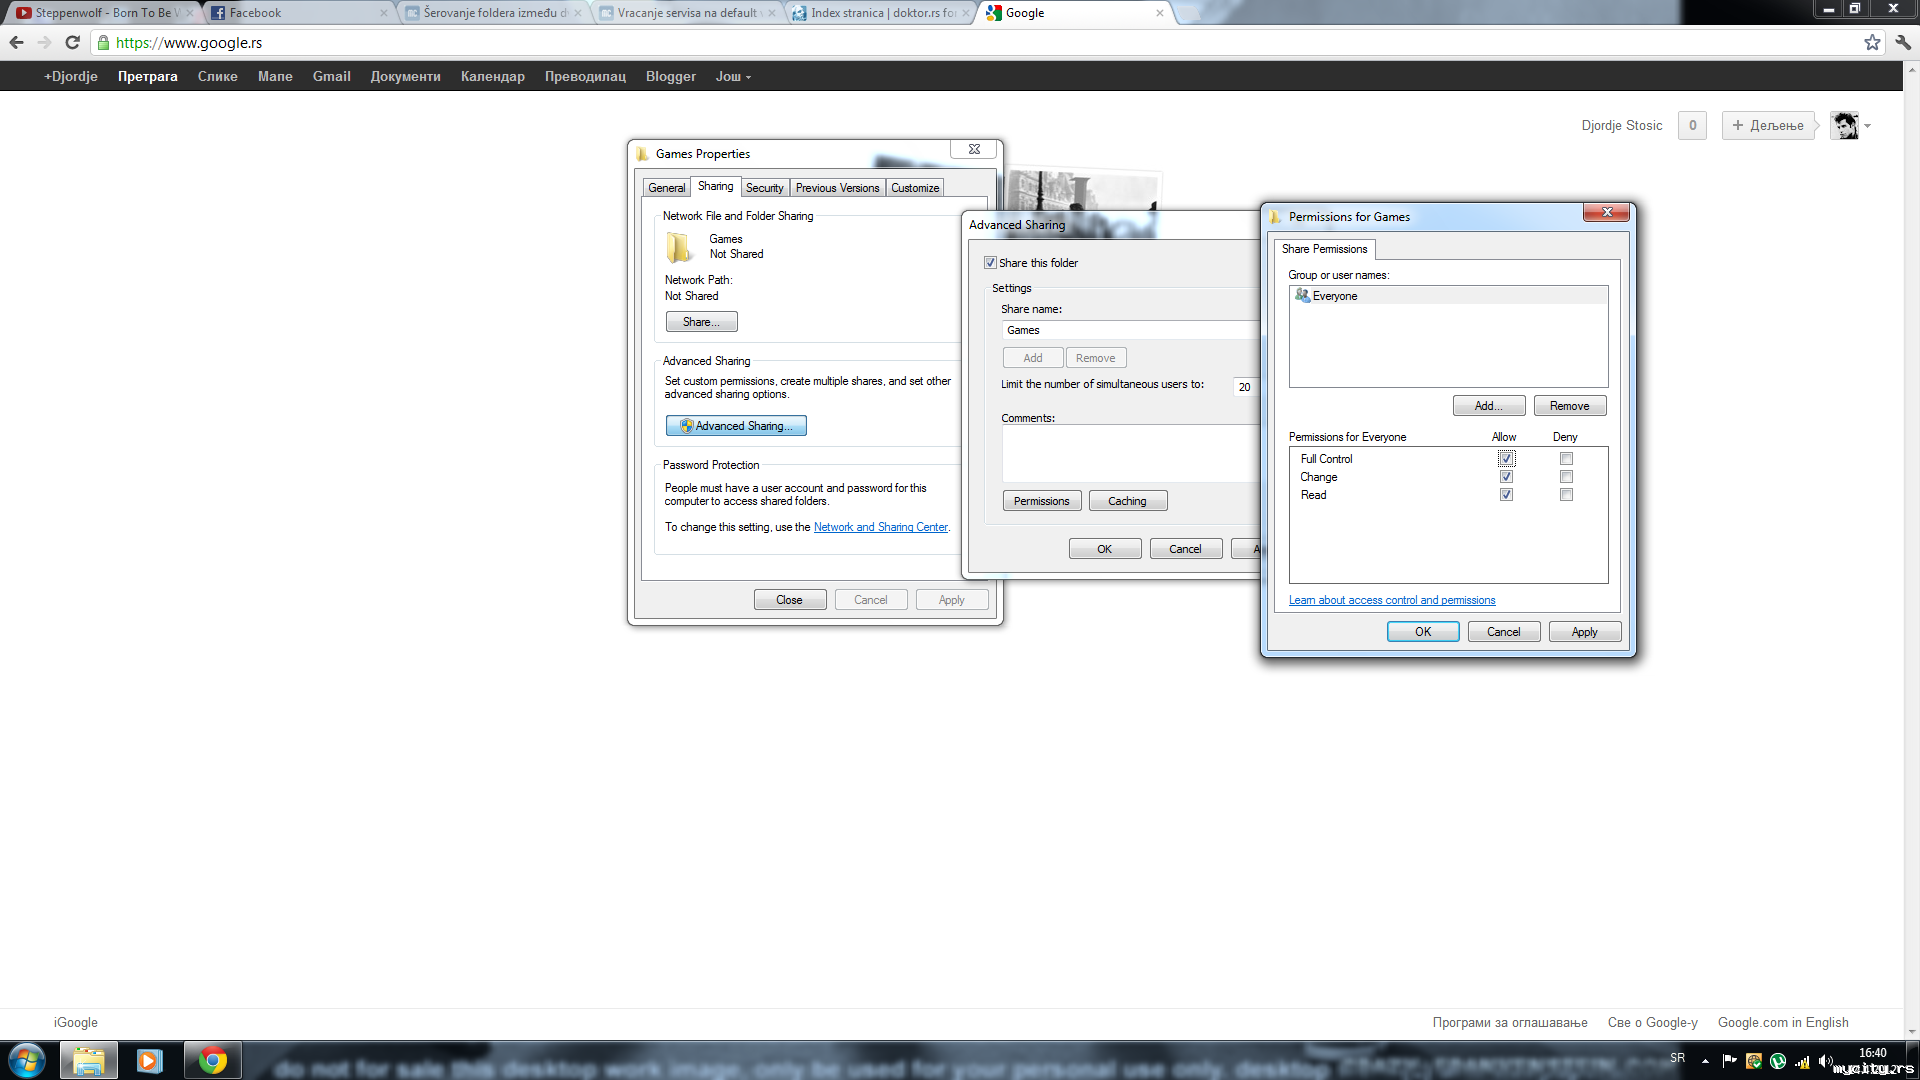Open profile picture account dropdown arrow

(1867, 126)
